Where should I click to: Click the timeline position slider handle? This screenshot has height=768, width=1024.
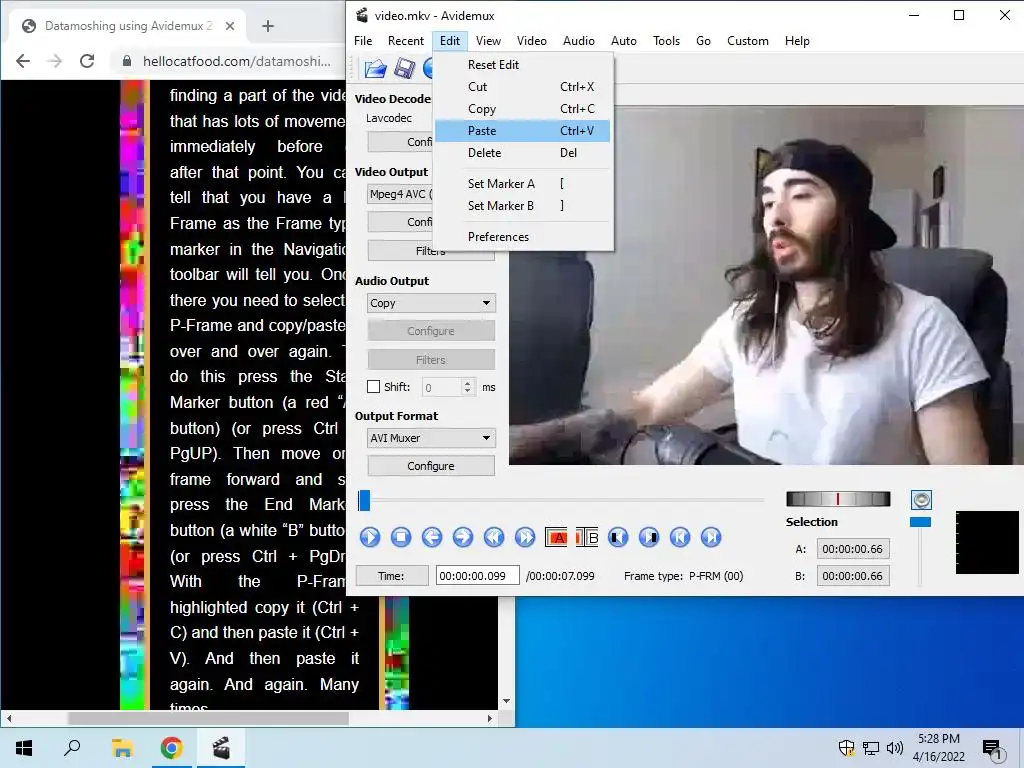point(364,501)
